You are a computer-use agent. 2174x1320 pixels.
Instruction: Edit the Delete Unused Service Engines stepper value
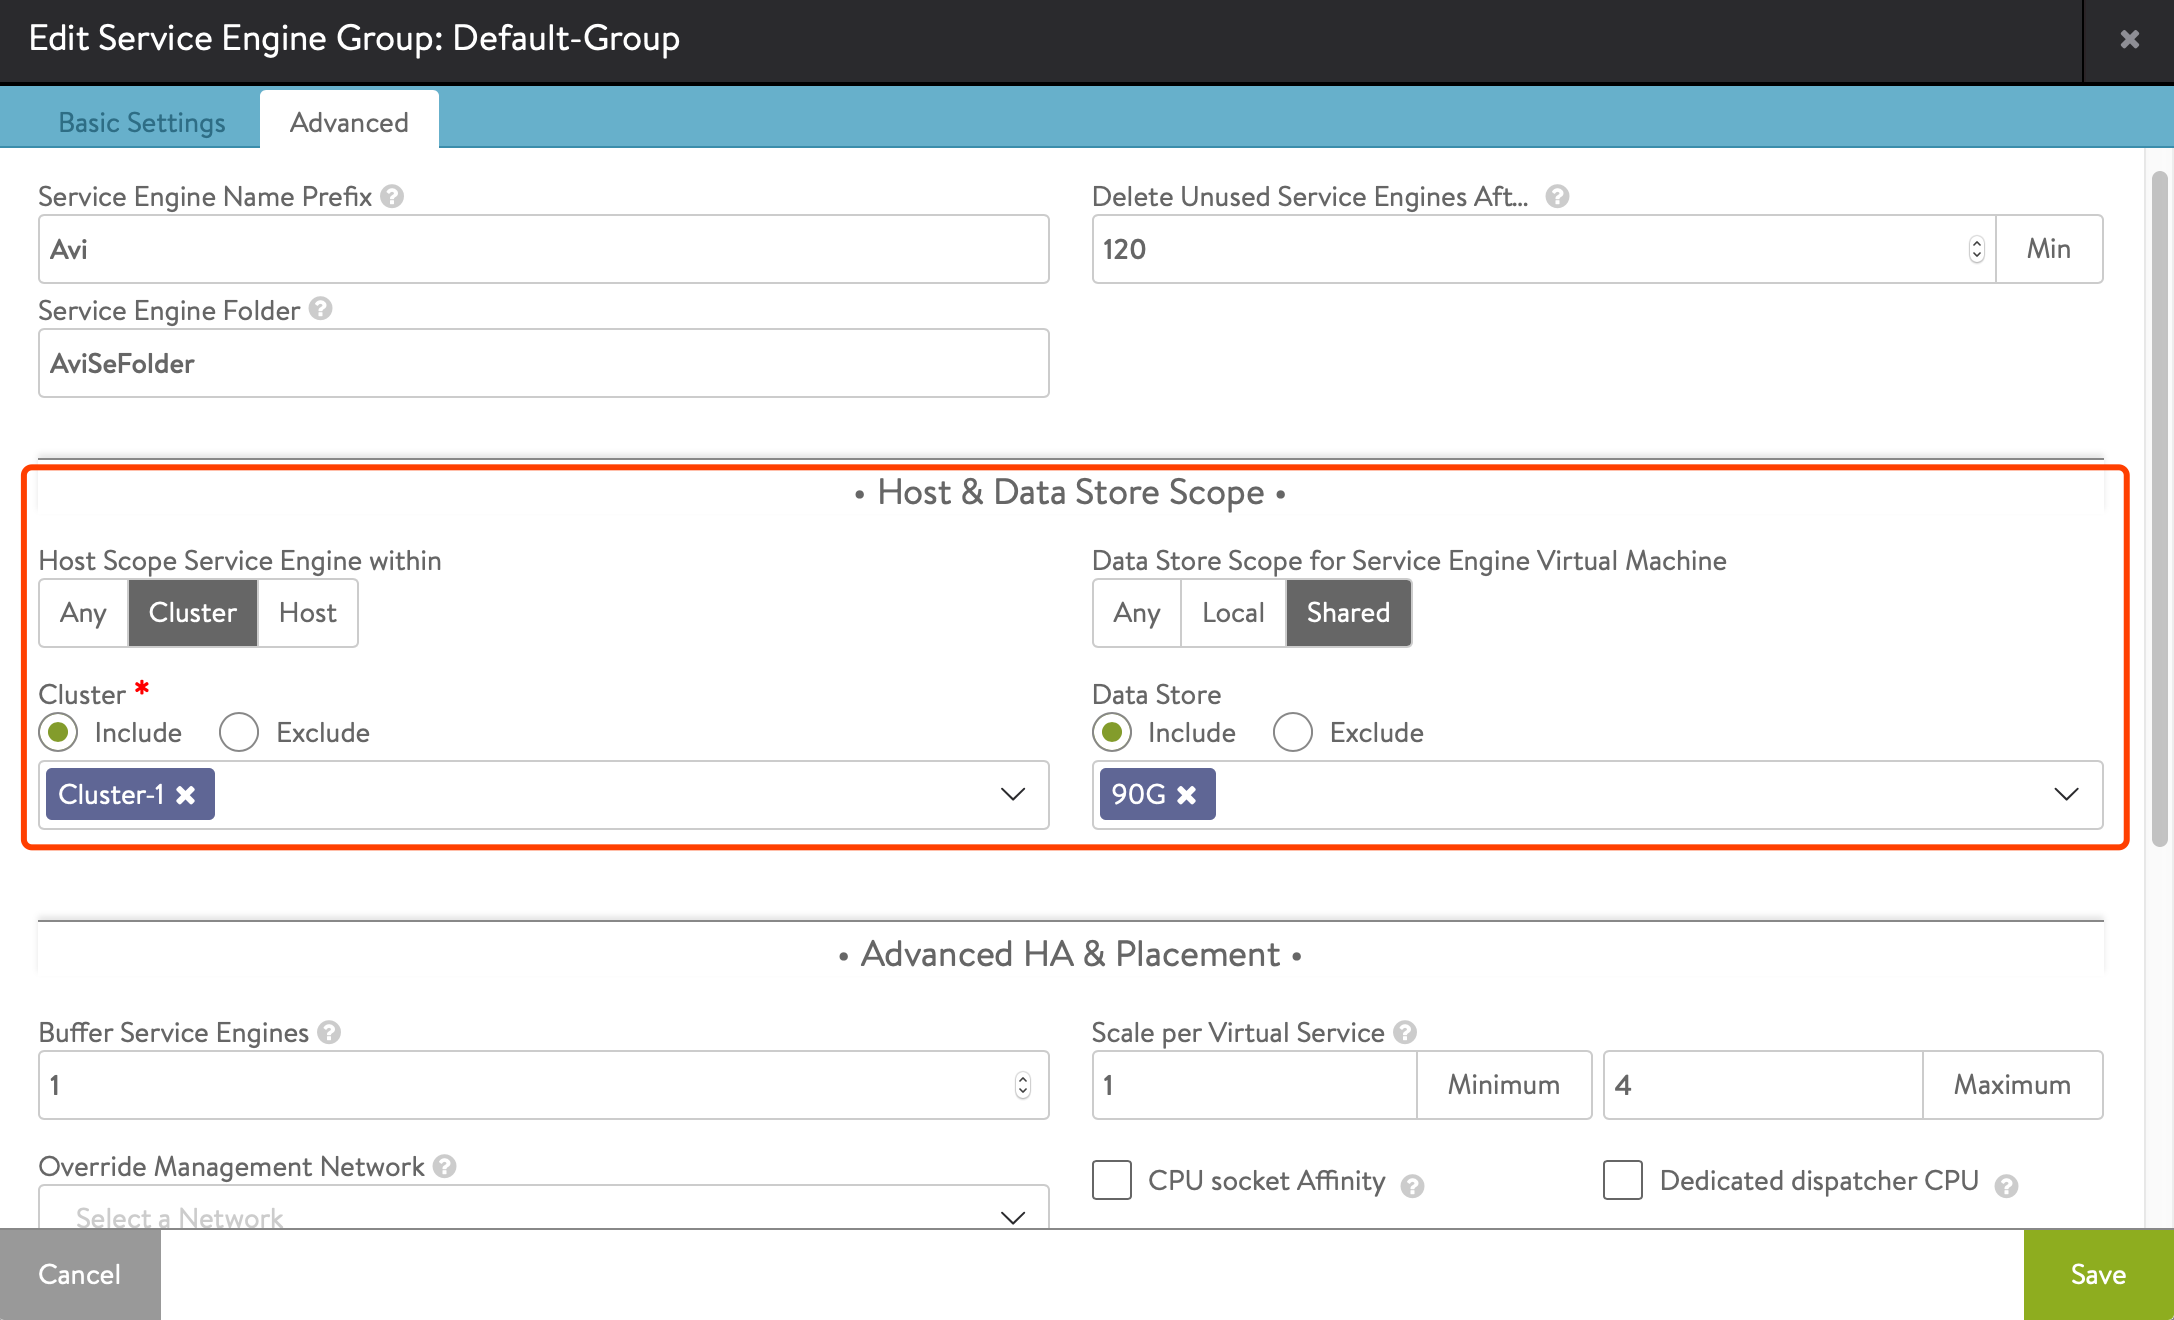click(1972, 248)
